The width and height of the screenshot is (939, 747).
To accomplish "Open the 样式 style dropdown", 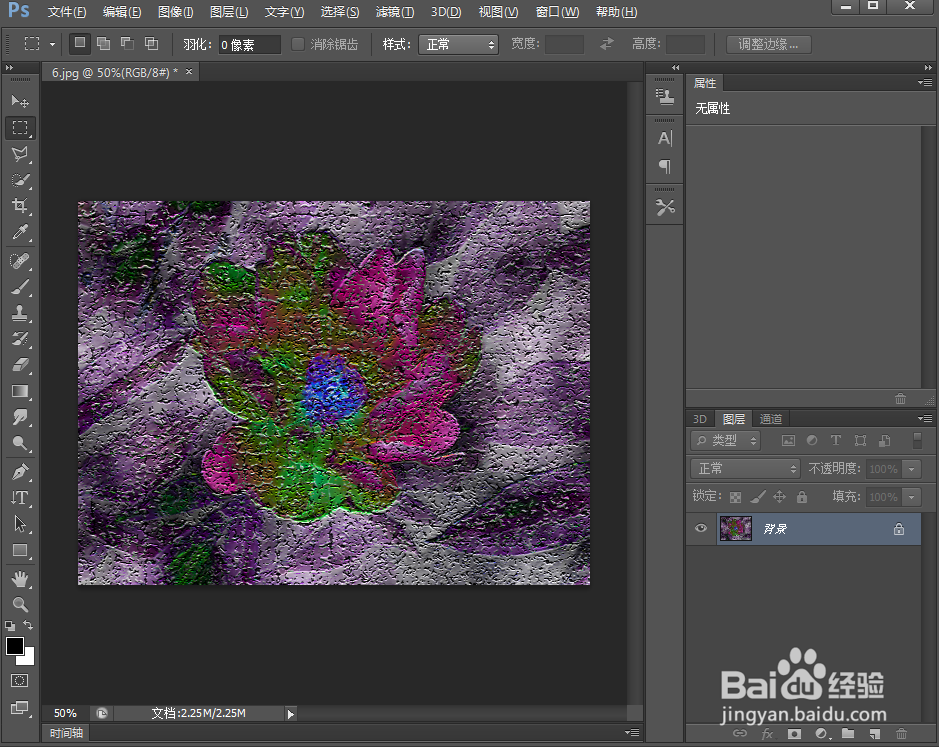I will (x=459, y=44).
